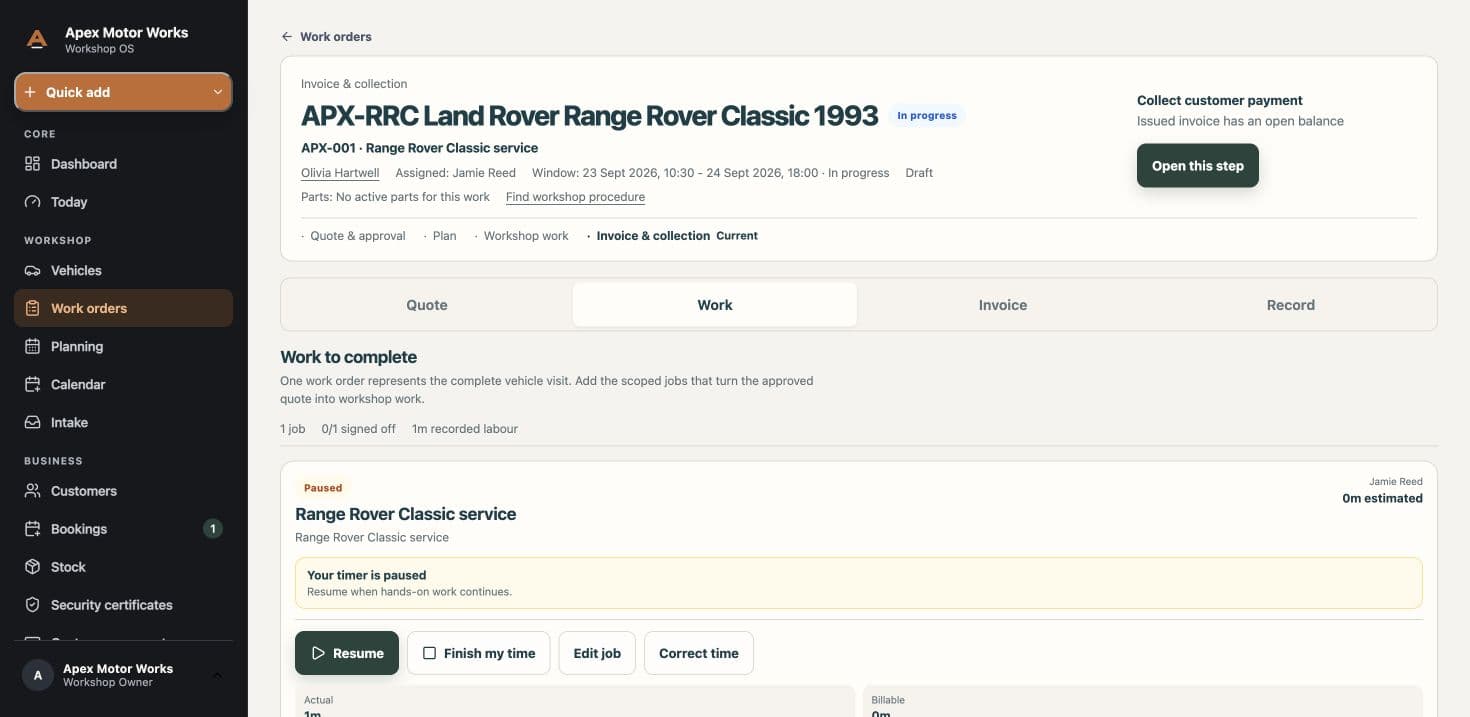1470x717 pixels.
Task: Open the Invoice tab
Action: 1003,305
